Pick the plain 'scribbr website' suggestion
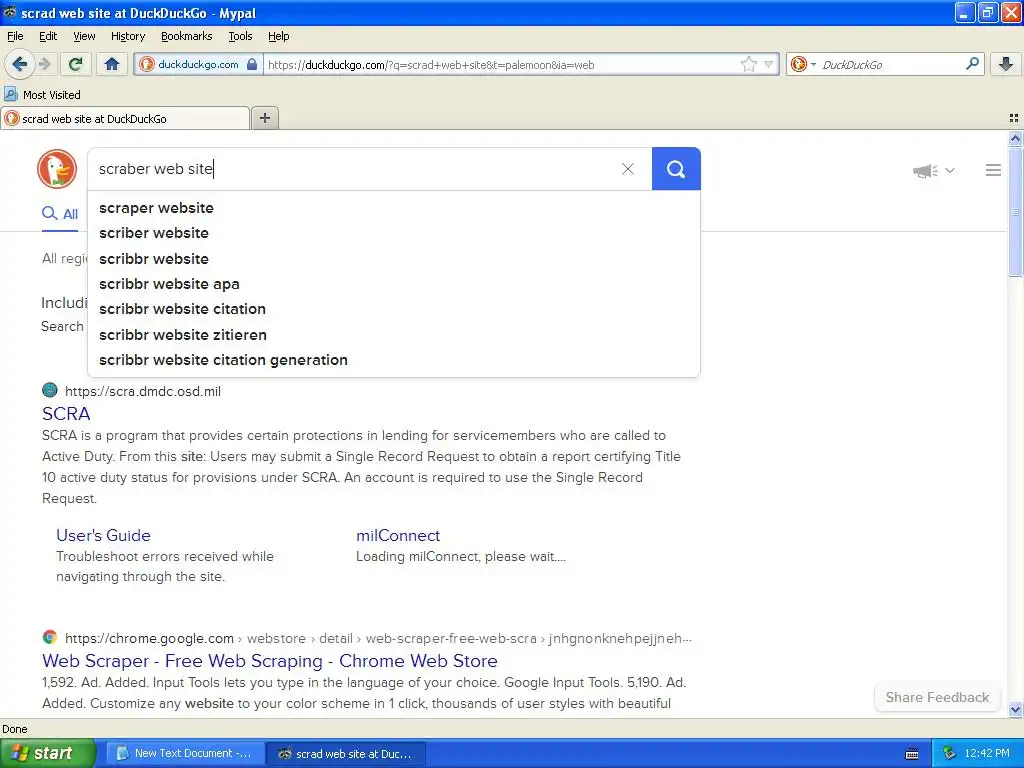The width and height of the screenshot is (1024, 768). pyautogui.click(x=393, y=259)
